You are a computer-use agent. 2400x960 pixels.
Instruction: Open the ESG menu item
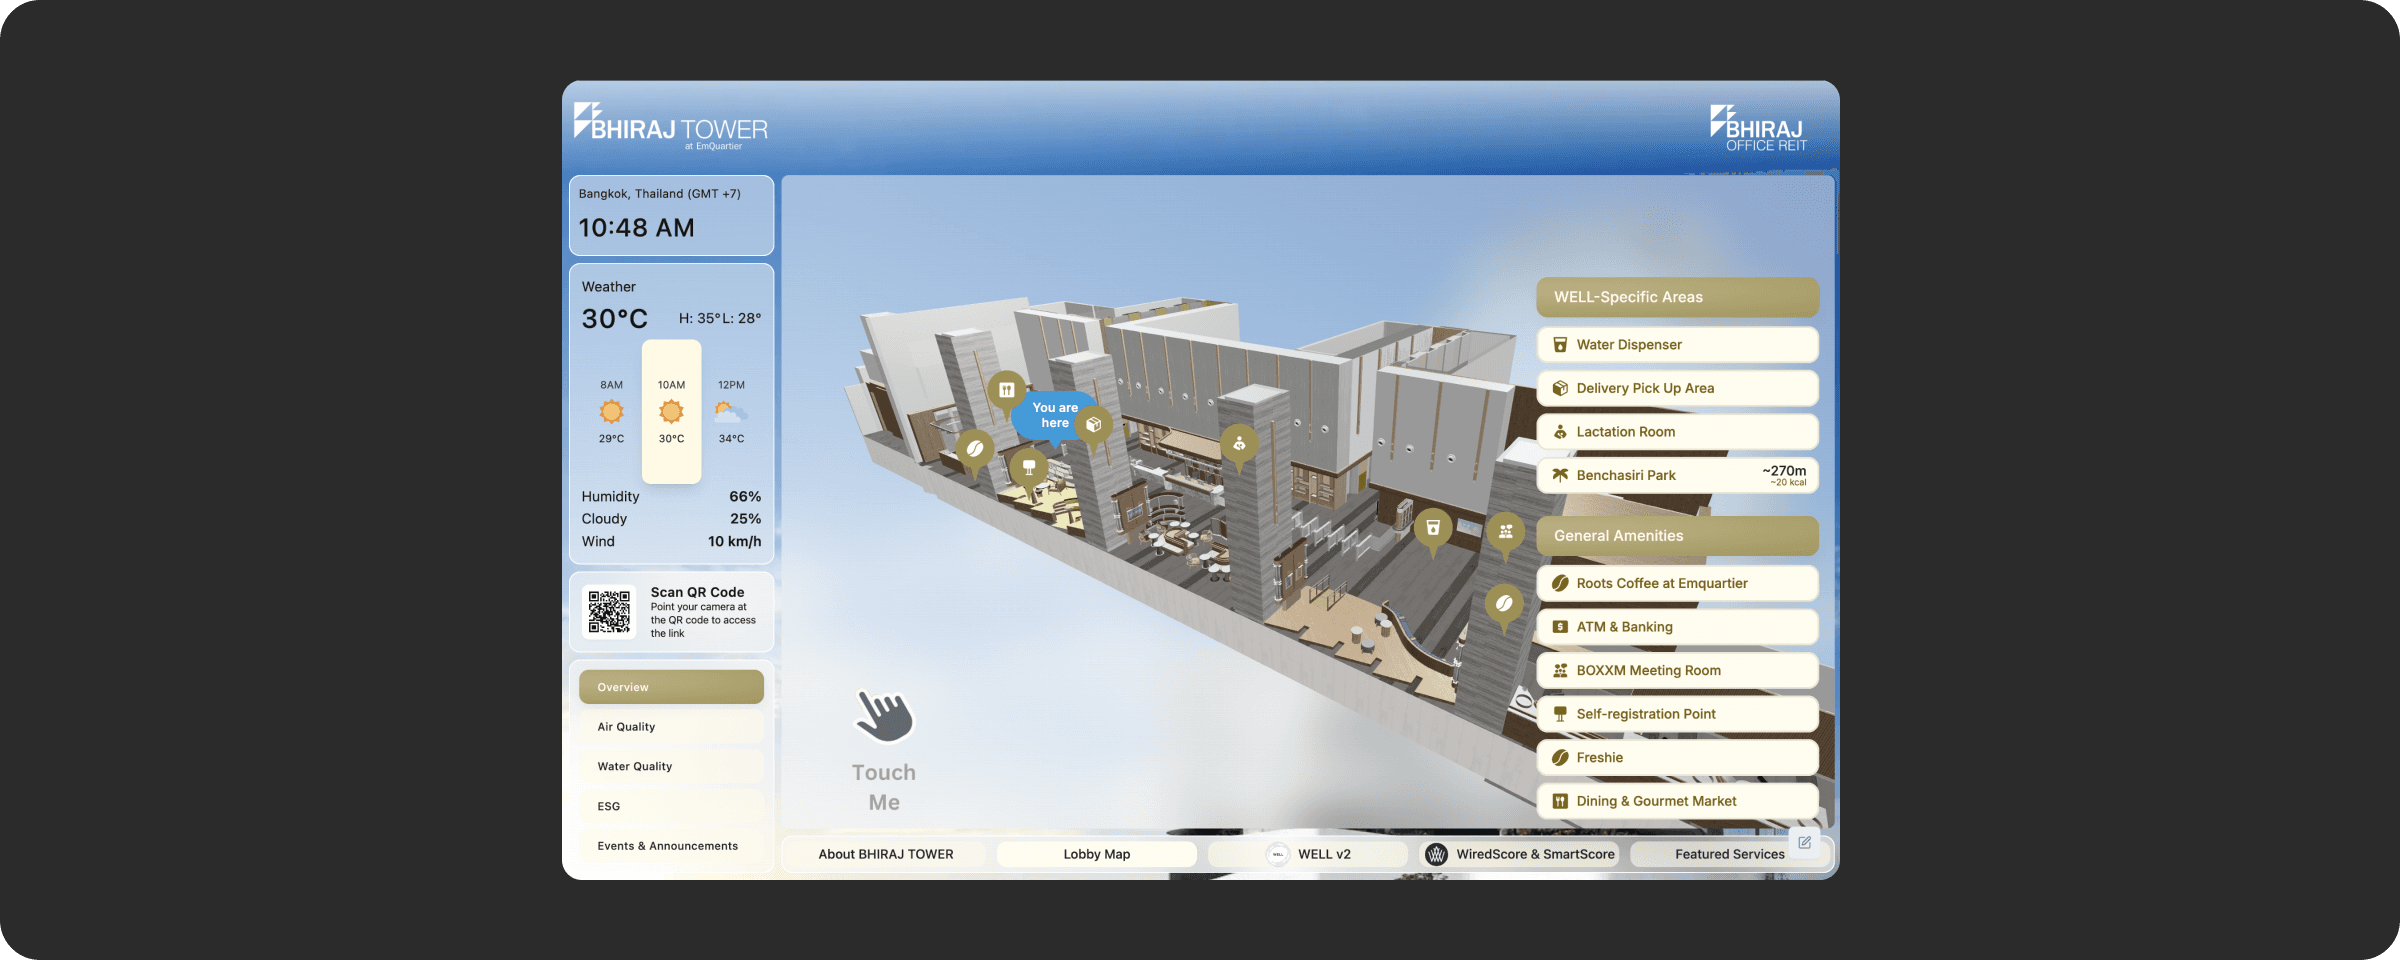[x=671, y=806]
